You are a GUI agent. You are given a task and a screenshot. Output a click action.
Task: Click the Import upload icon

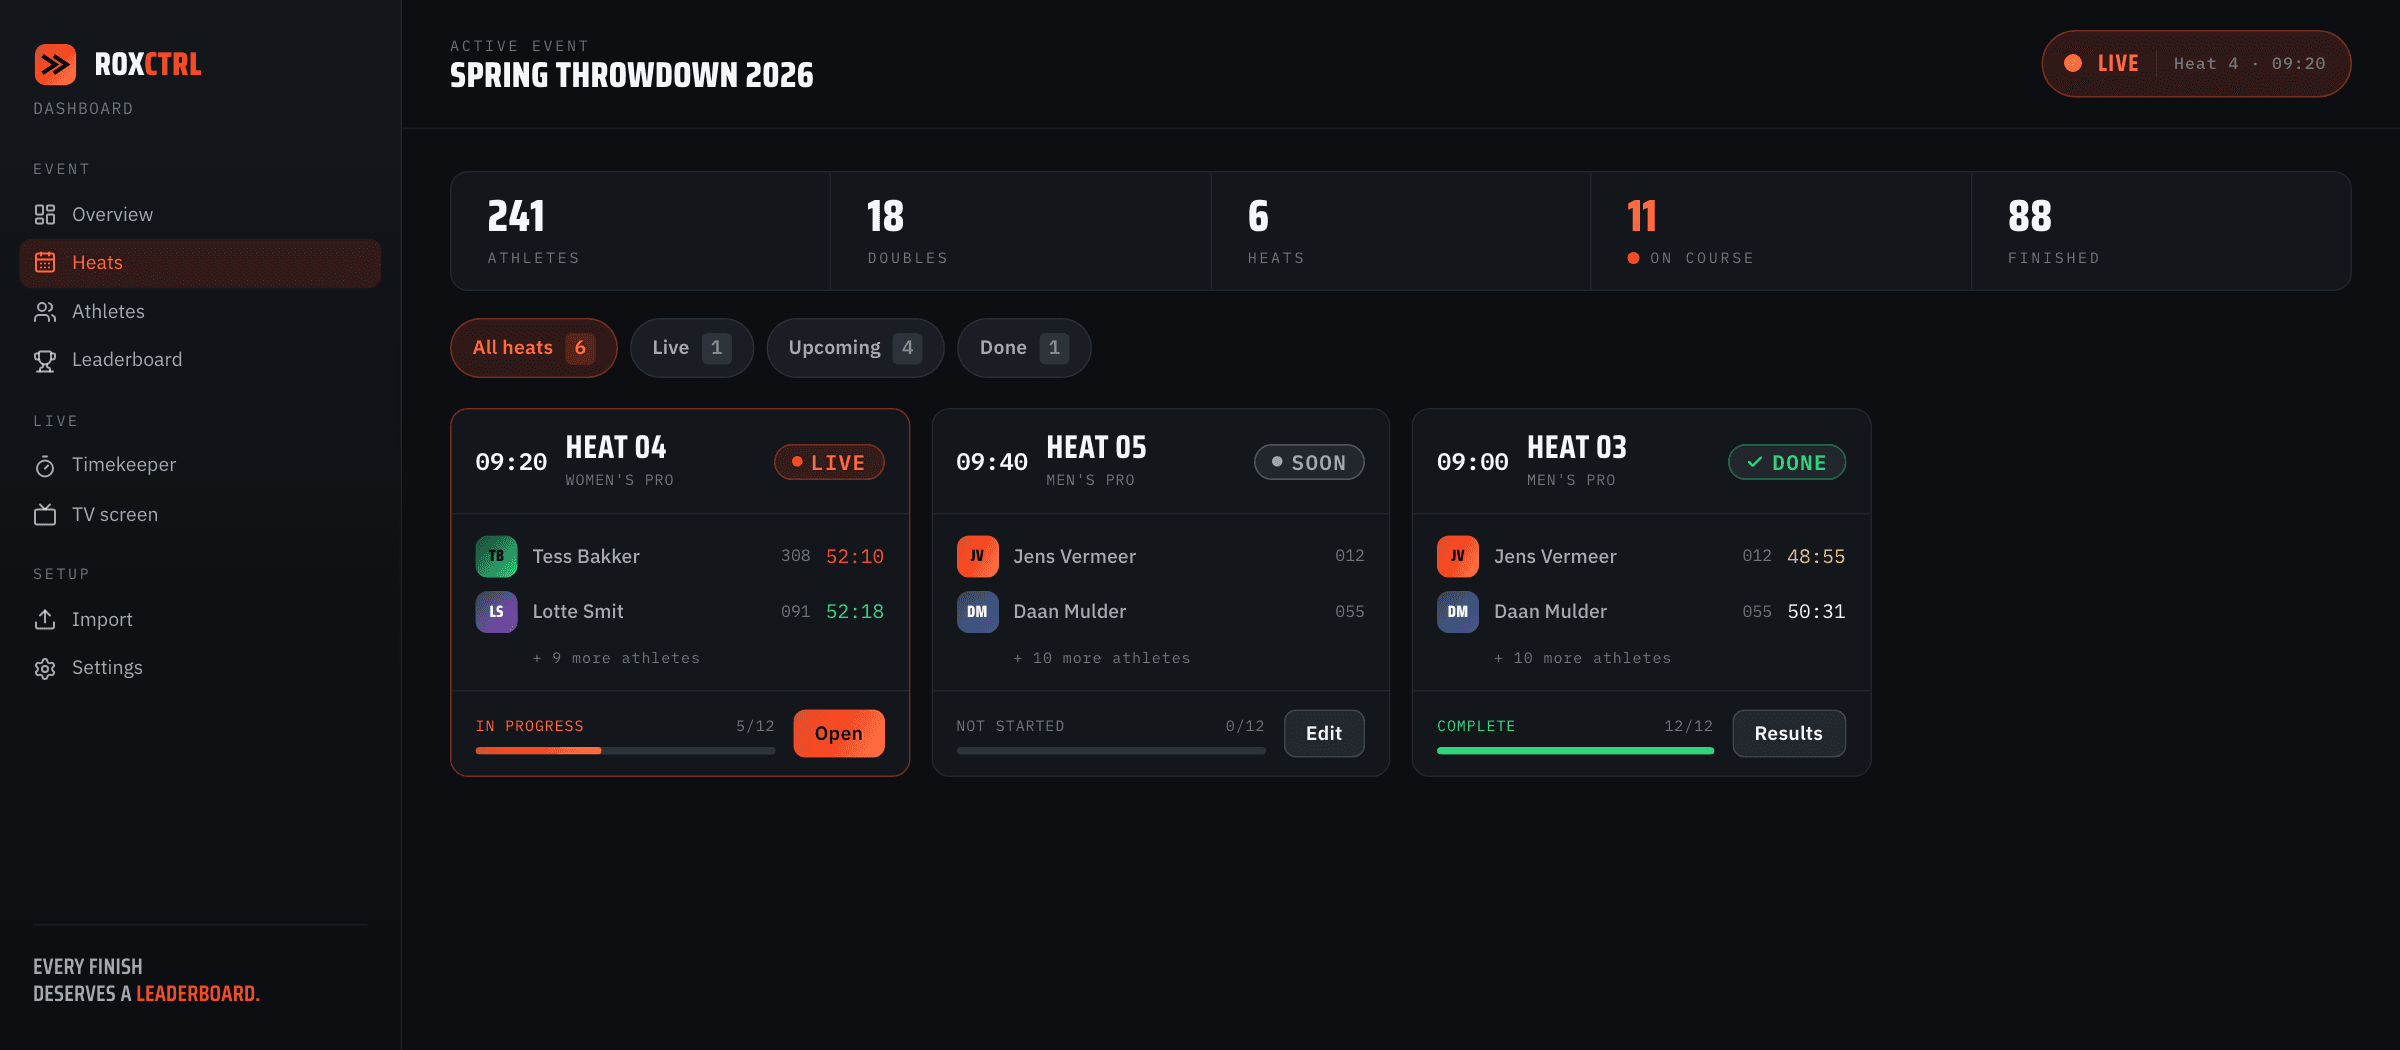click(x=45, y=620)
